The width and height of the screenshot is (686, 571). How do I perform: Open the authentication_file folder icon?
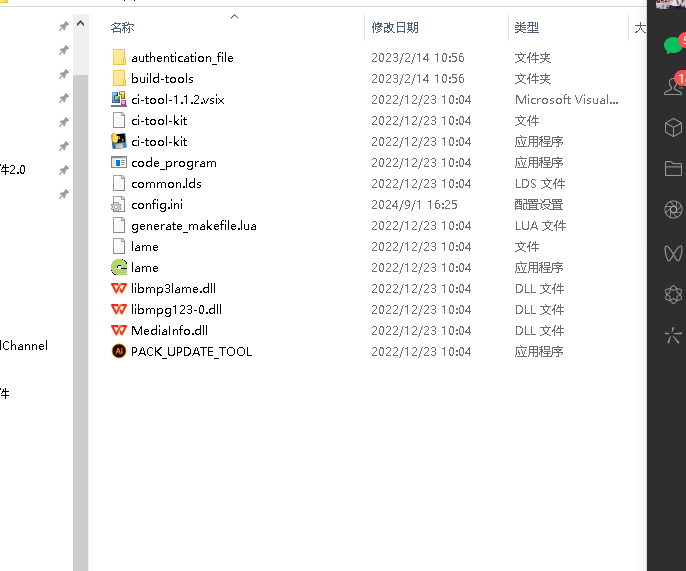click(119, 57)
